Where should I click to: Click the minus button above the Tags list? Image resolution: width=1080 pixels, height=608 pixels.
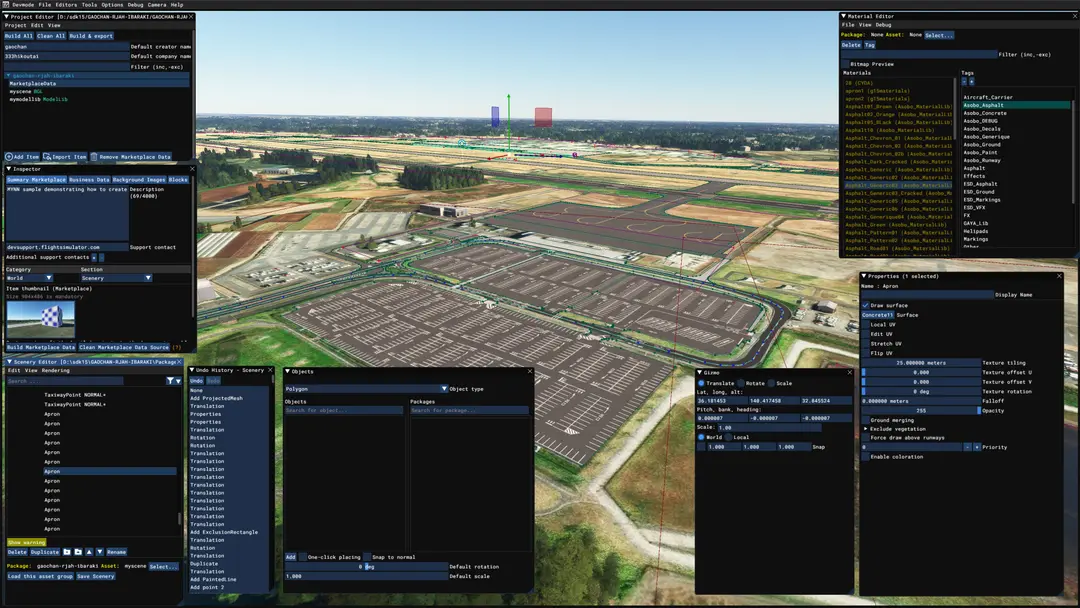coord(964,81)
